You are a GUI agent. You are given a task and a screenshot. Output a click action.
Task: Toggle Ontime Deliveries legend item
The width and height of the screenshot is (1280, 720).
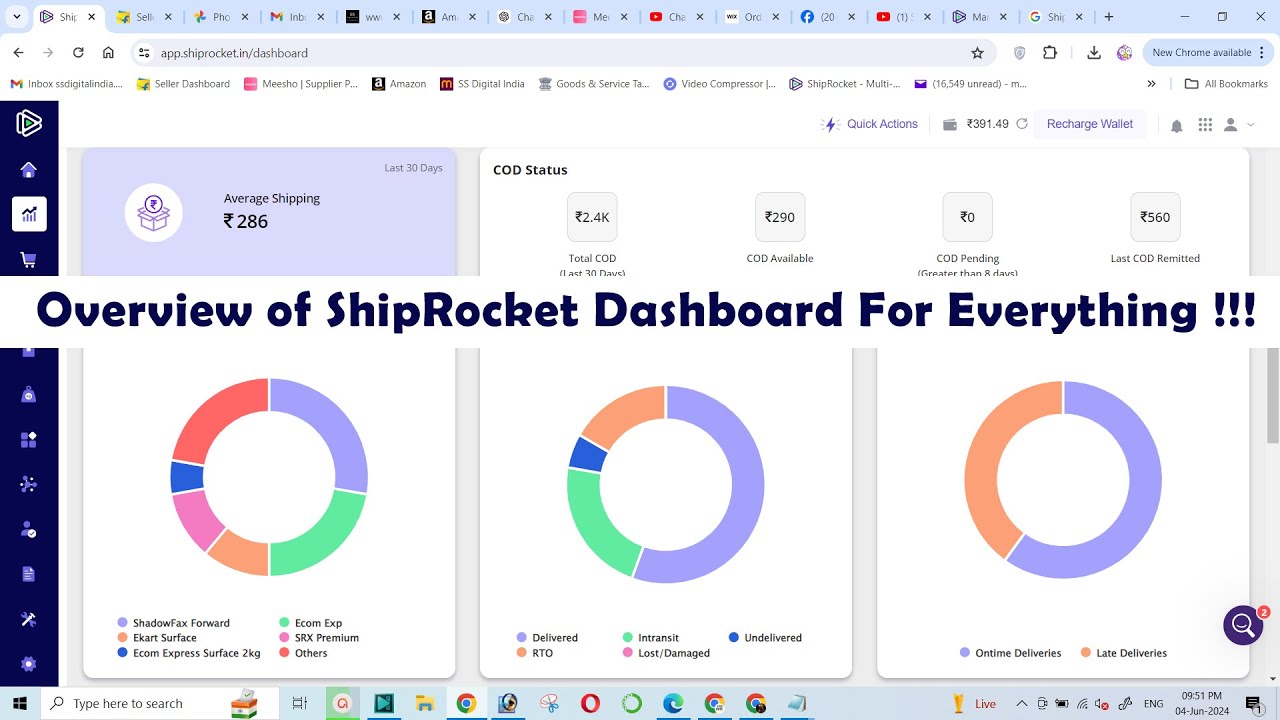pos(1010,653)
